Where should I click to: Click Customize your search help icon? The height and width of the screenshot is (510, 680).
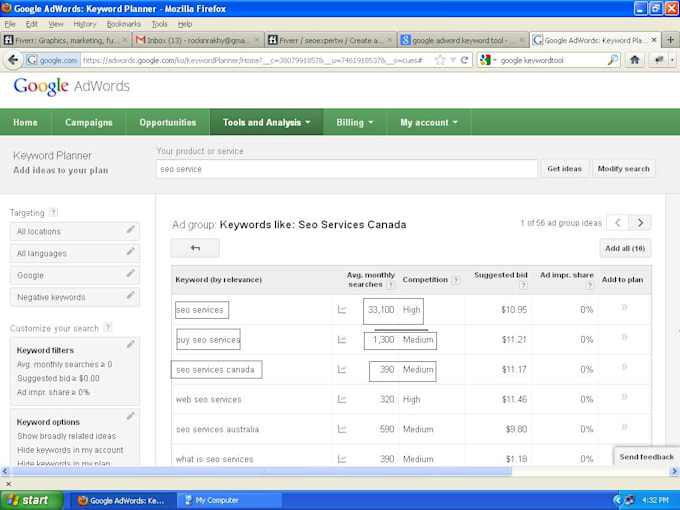(108, 327)
